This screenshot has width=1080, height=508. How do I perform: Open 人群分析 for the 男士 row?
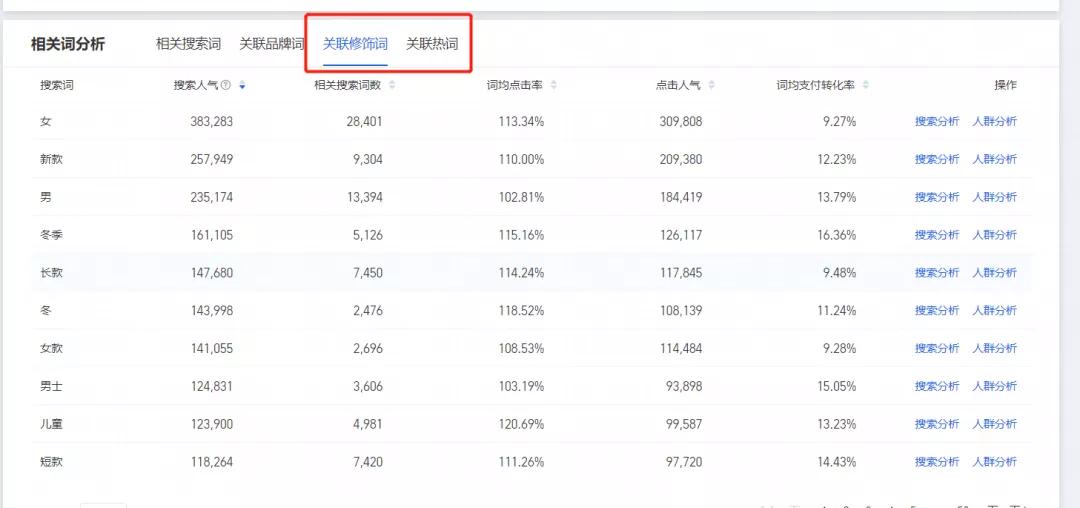point(995,387)
